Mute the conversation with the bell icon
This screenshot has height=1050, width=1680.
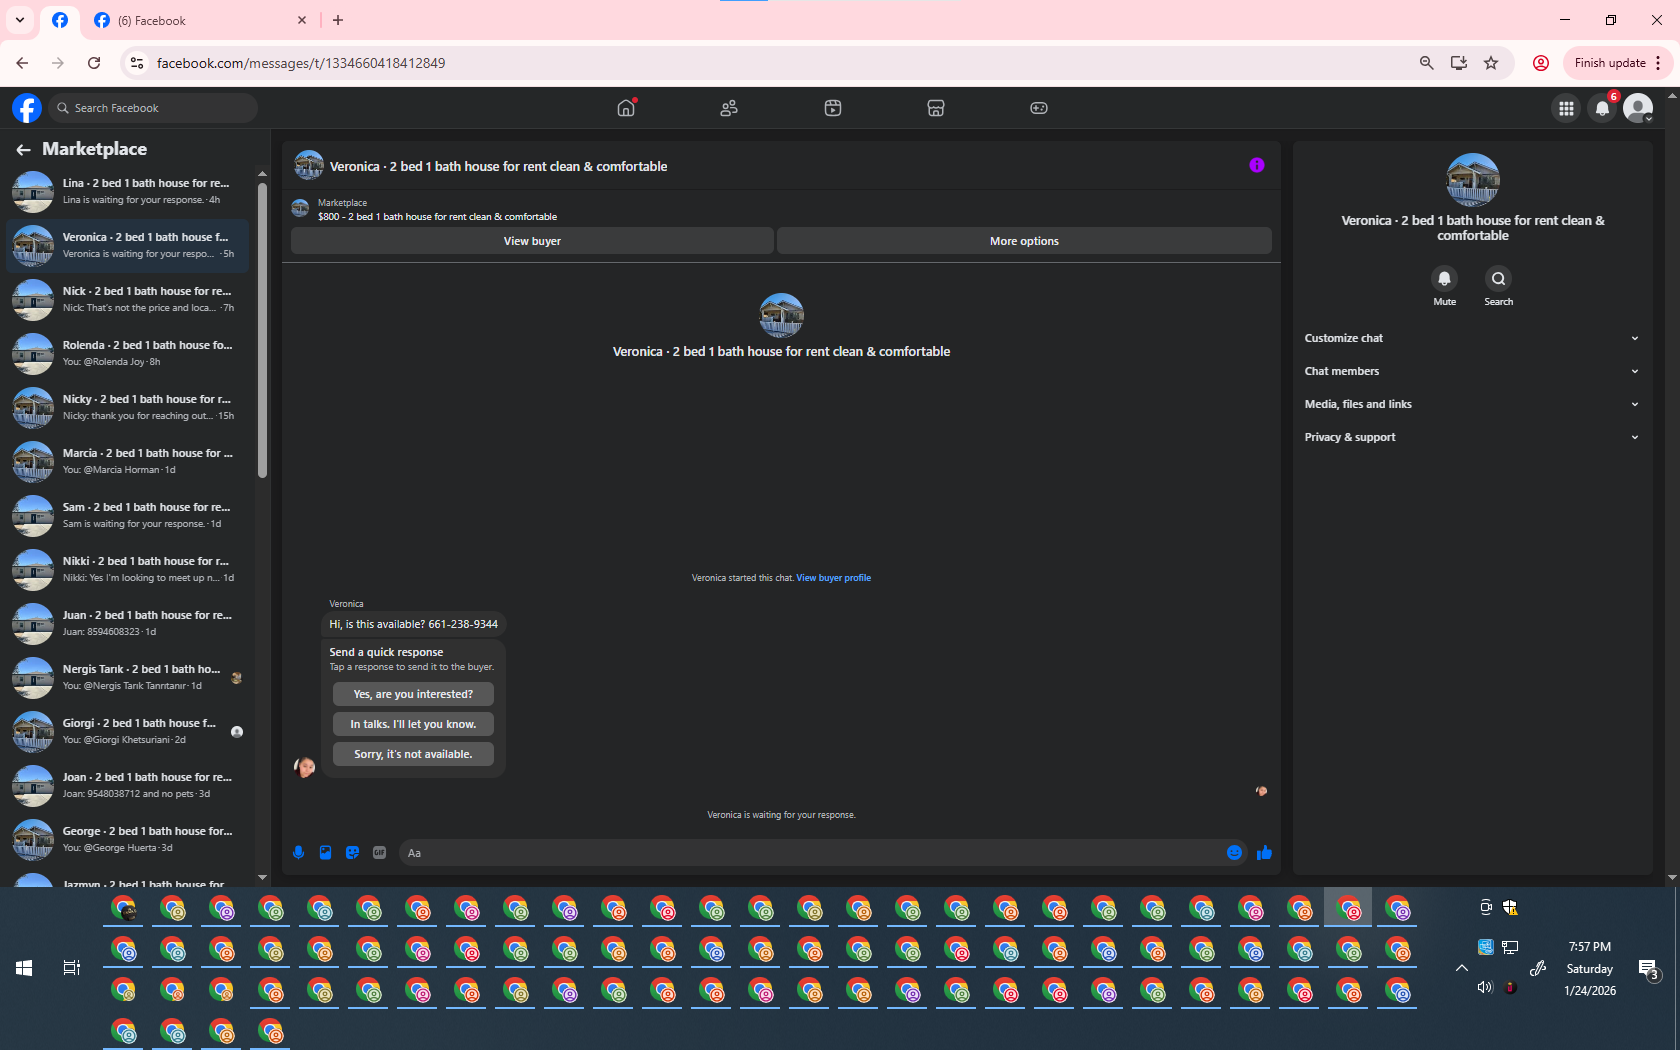pyautogui.click(x=1444, y=279)
